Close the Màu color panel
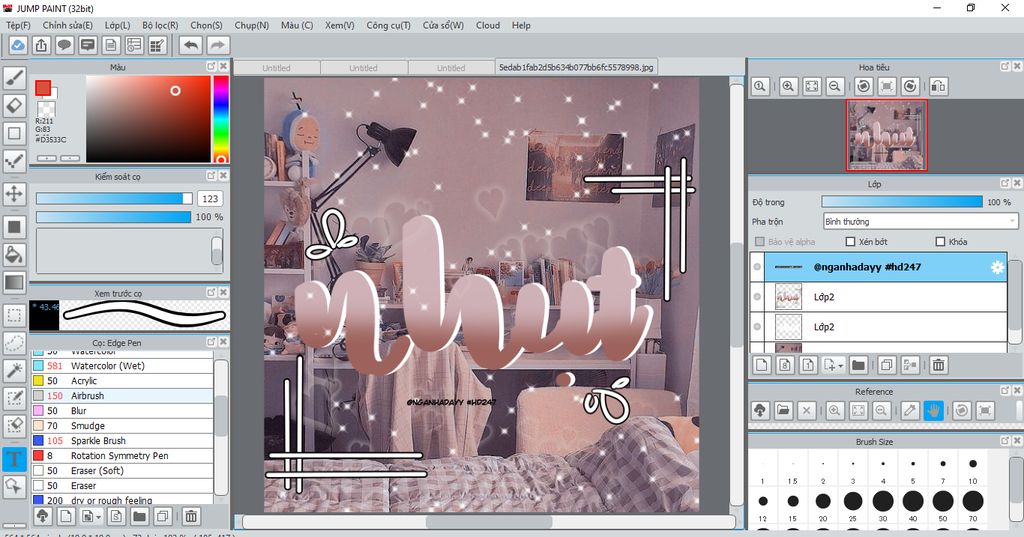This screenshot has height=537, width=1024. pos(223,66)
